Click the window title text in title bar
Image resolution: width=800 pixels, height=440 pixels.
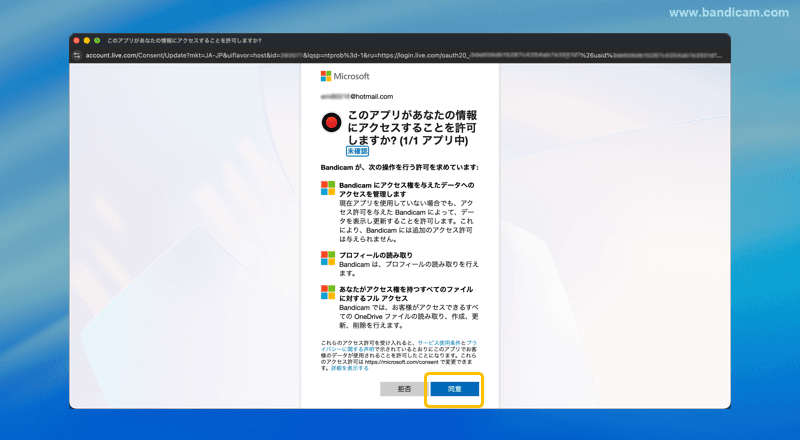coord(184,40)
